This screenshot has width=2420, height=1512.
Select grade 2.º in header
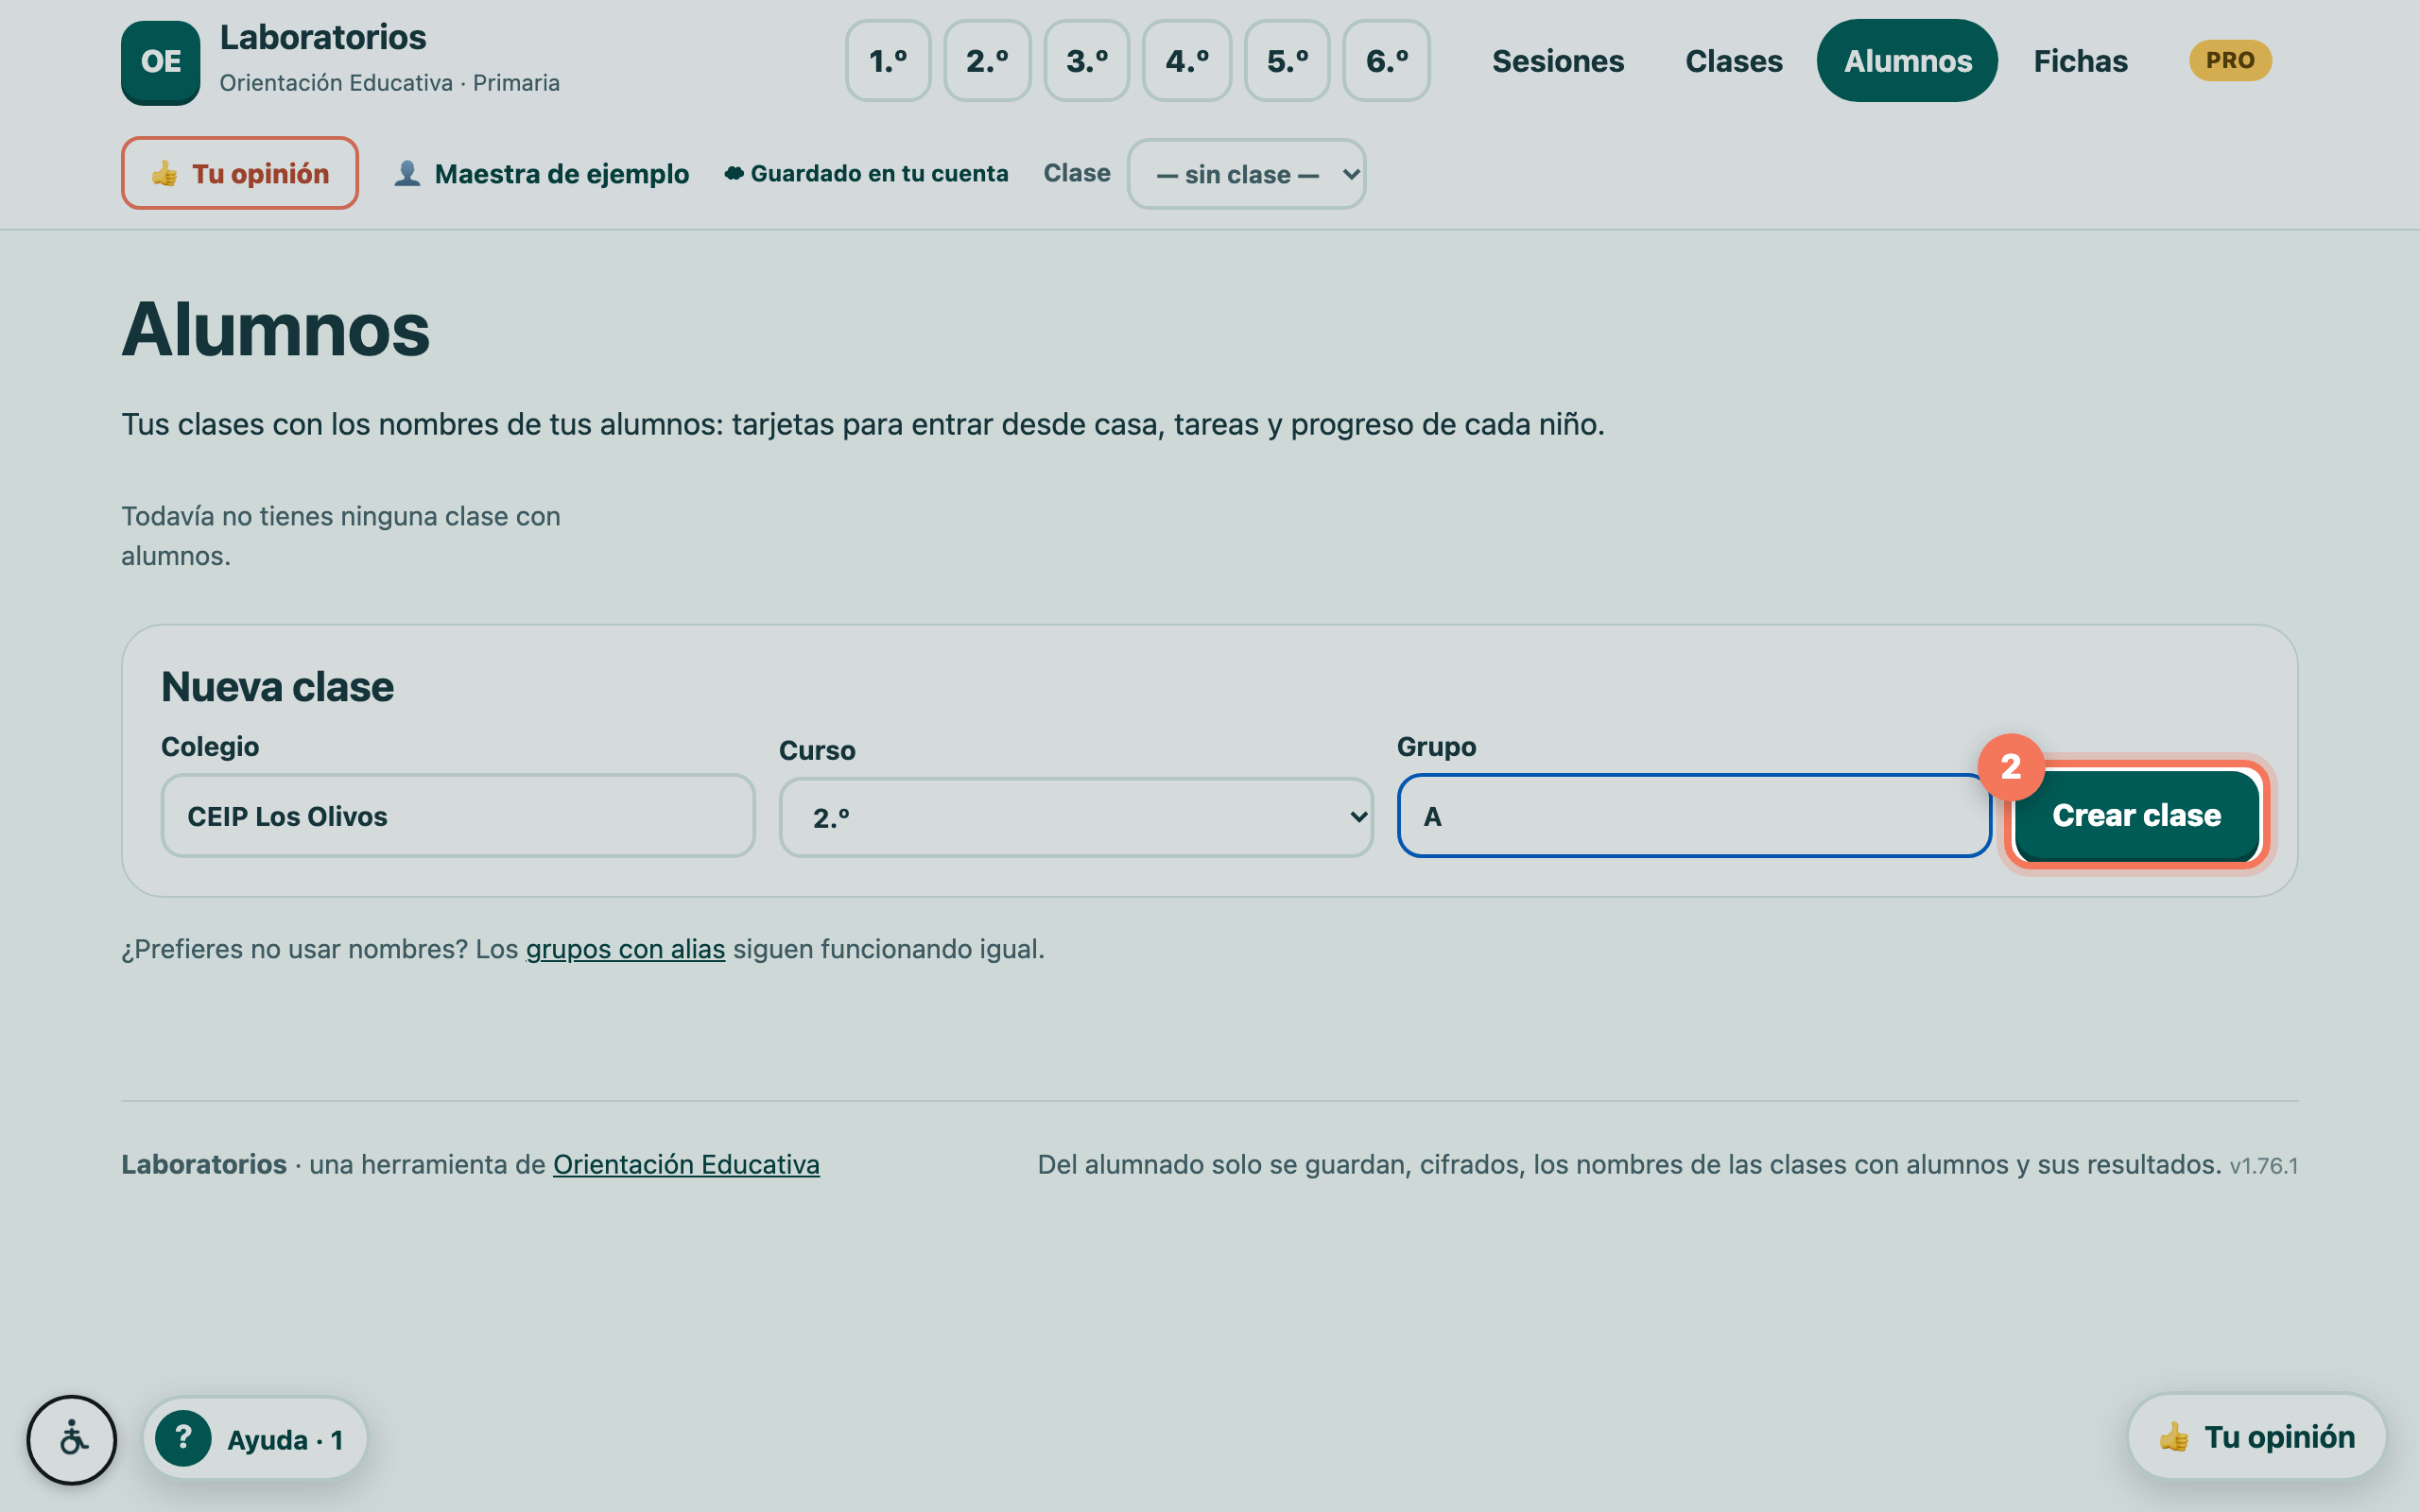987,61
